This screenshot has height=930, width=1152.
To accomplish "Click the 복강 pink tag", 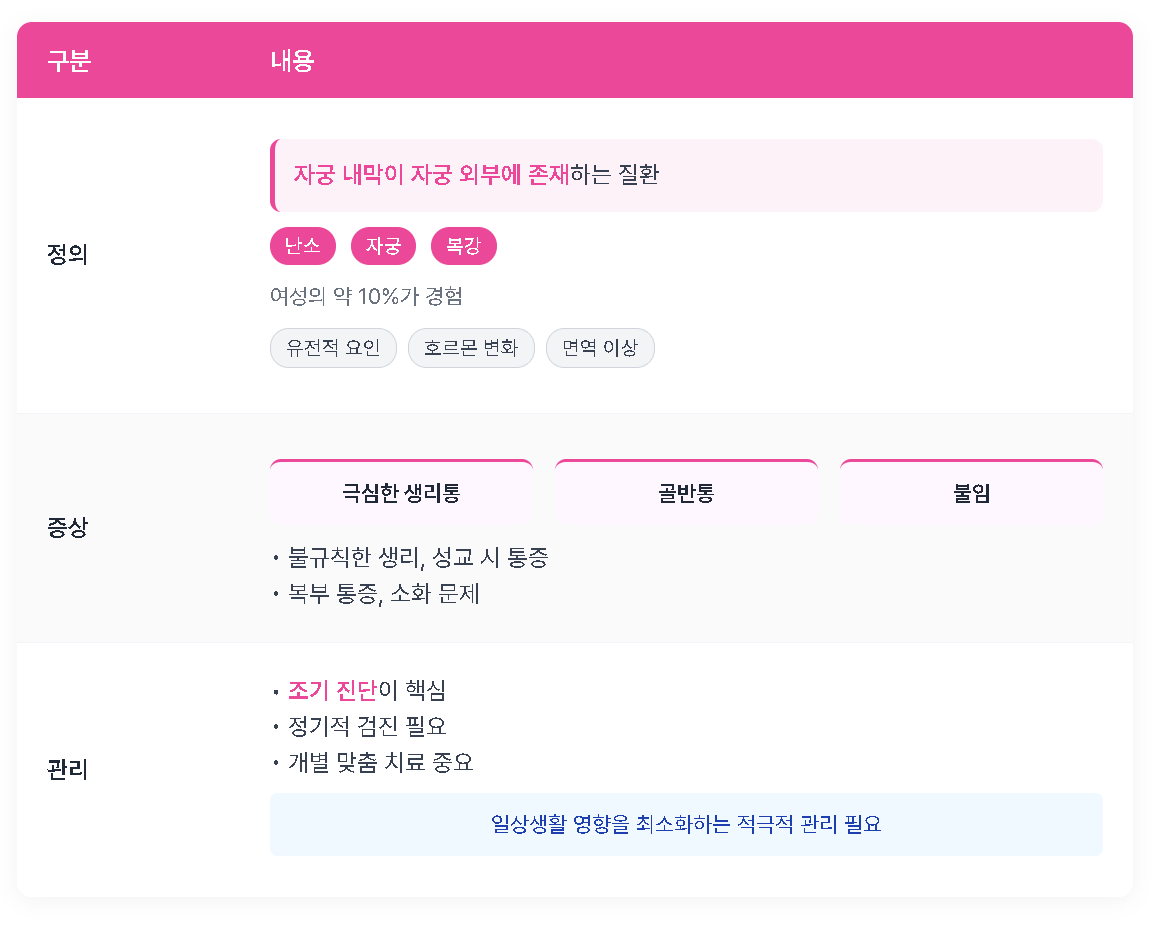I will pyautogui.click(x=464, y=246).
